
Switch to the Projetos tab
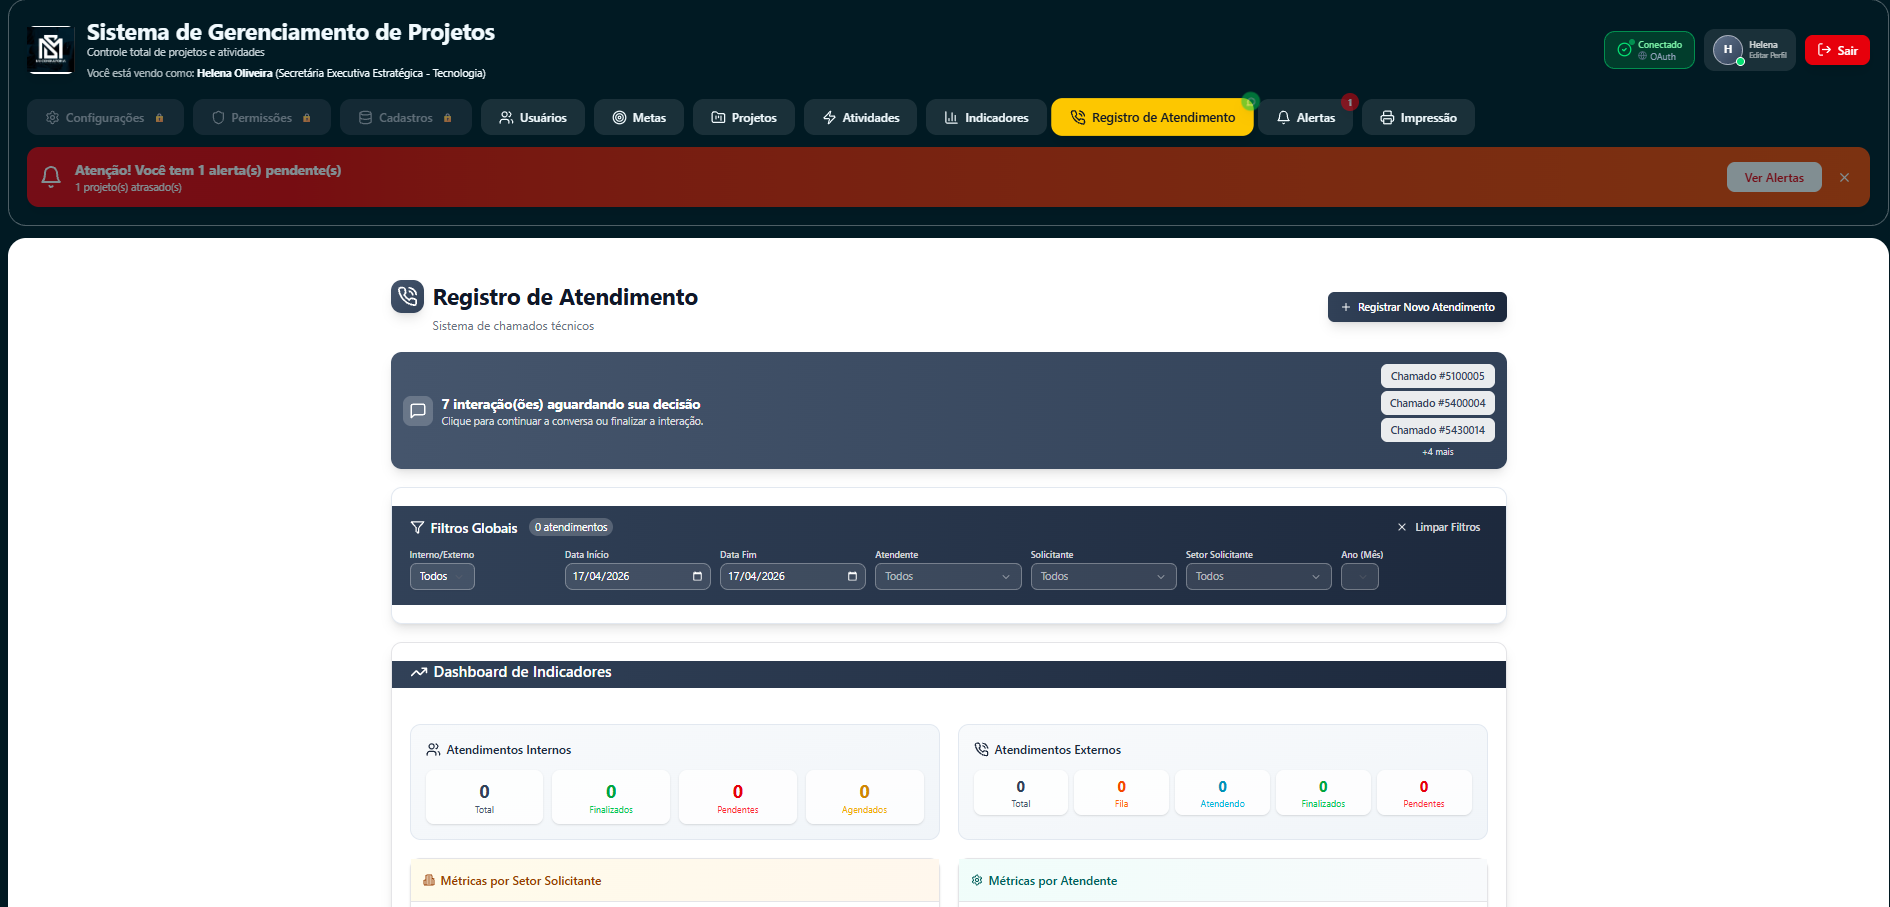(744, 117)
